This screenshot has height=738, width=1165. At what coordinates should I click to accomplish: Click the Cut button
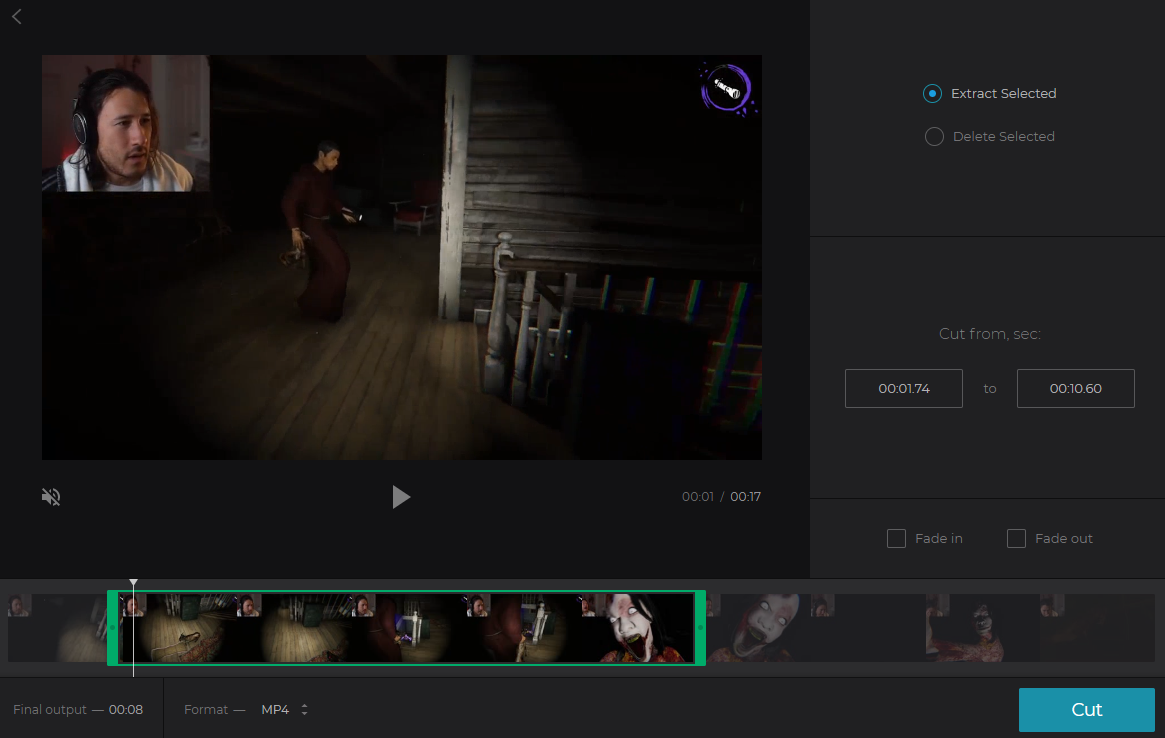pyautogui.click(x=1086, y=710)
